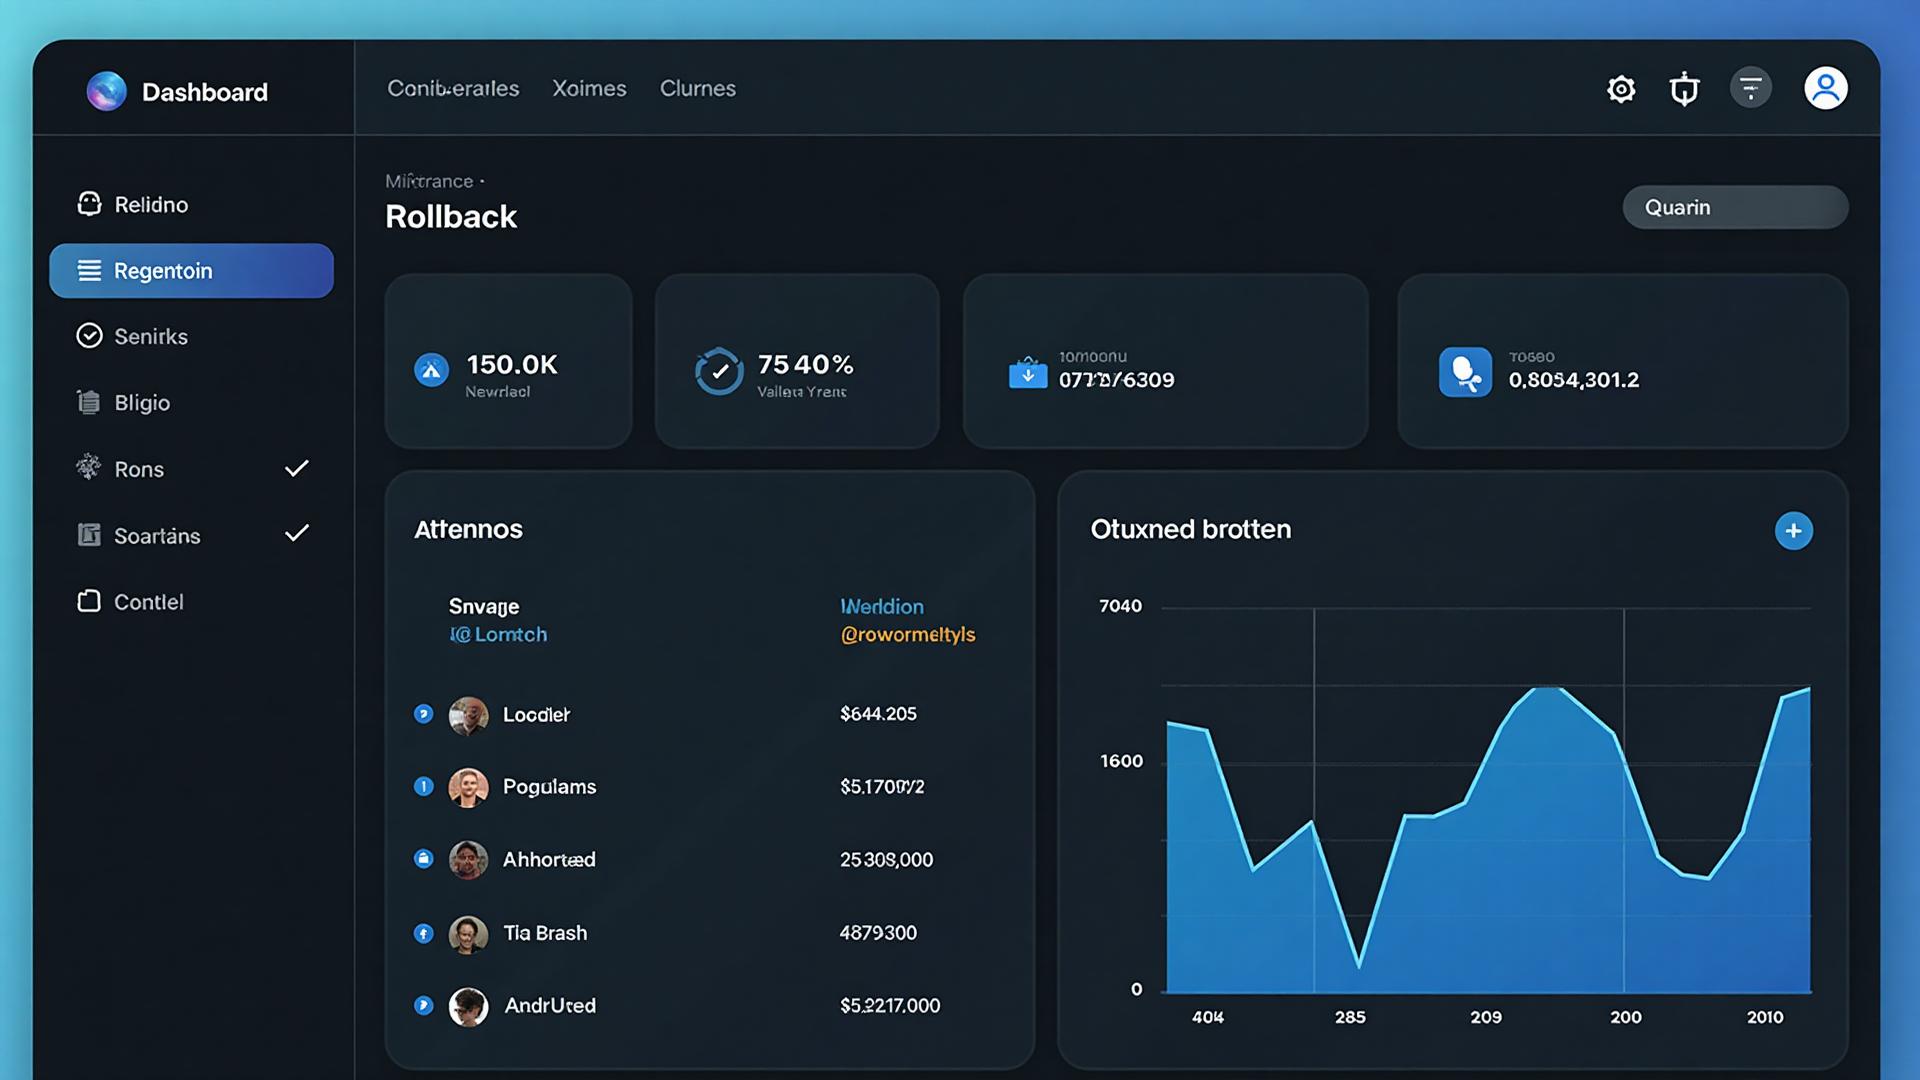Click the shield icon near the top right
1920x1080 pixels.
pos(1685,88)
